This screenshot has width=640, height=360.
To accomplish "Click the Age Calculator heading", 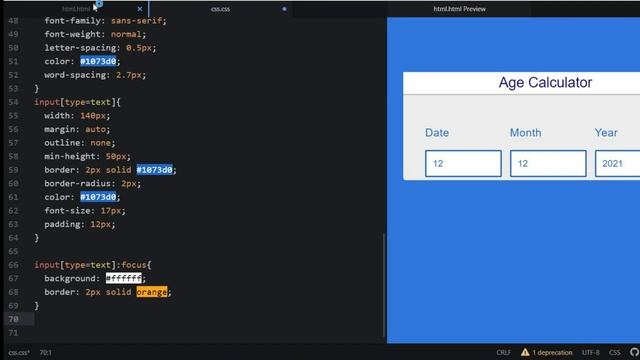I will coord(545,83).
